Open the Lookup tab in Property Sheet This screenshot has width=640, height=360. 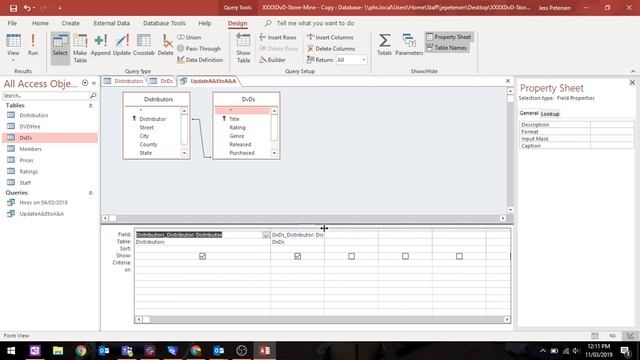[x=550, y=114]
